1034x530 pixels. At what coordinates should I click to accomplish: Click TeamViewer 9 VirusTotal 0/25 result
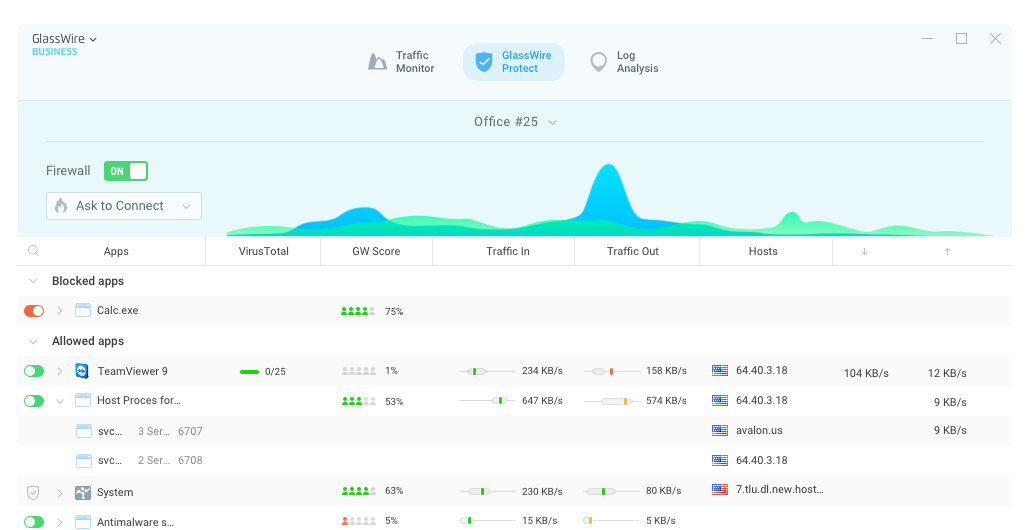tap(263, 372)
